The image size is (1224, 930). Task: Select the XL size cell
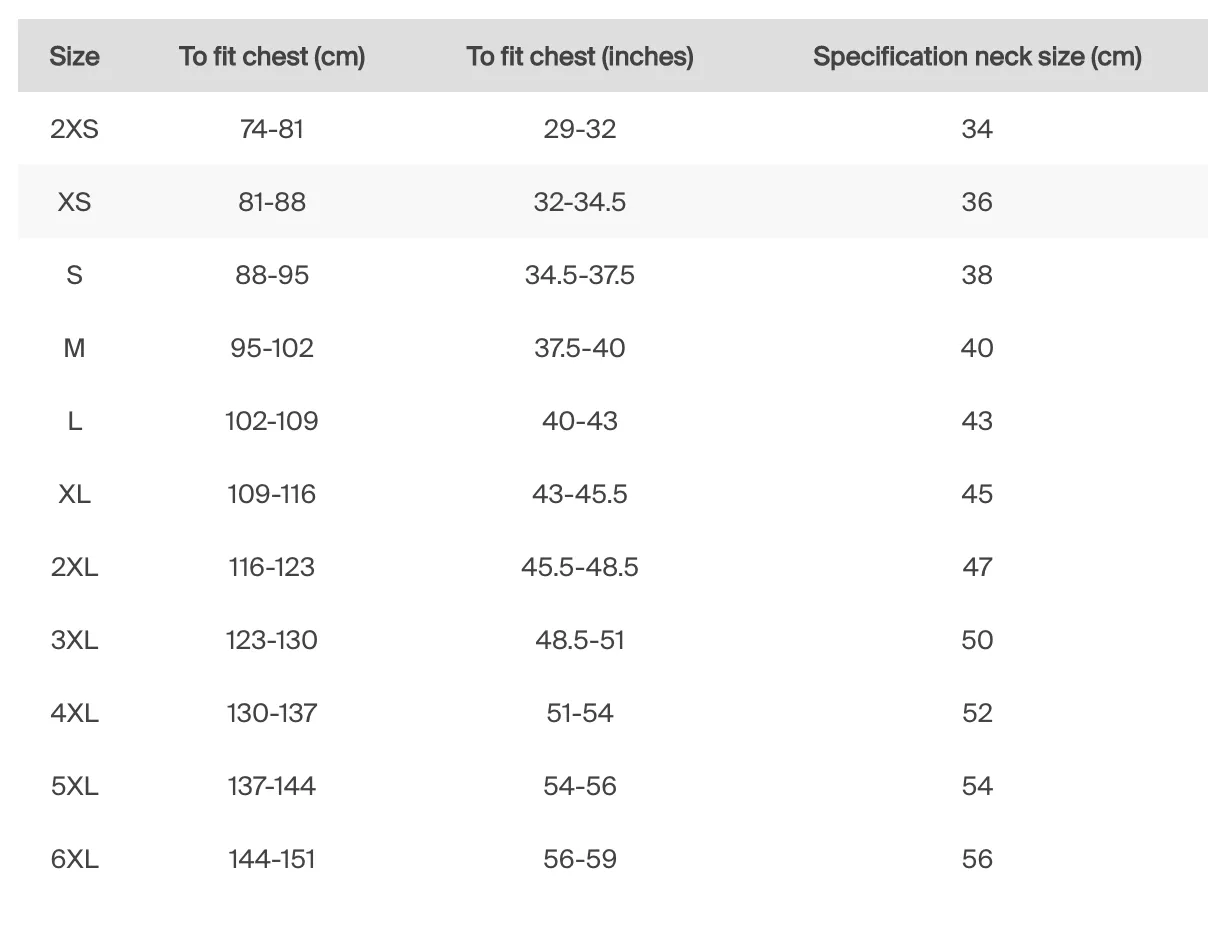pos(74,494)
